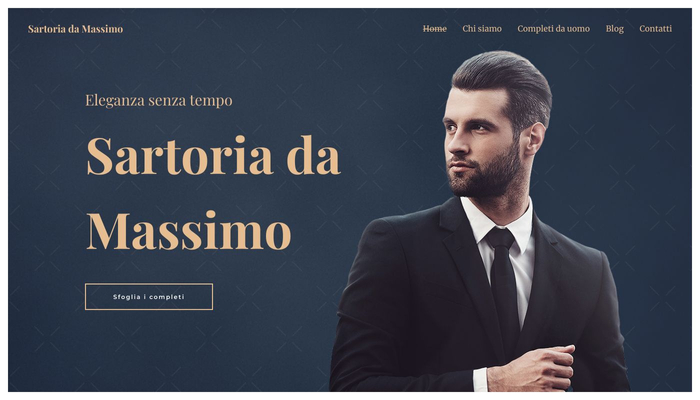Click the white shirt cuff
Screen dimensions: 700x400
pyautogui.click(x=480, y=379)
